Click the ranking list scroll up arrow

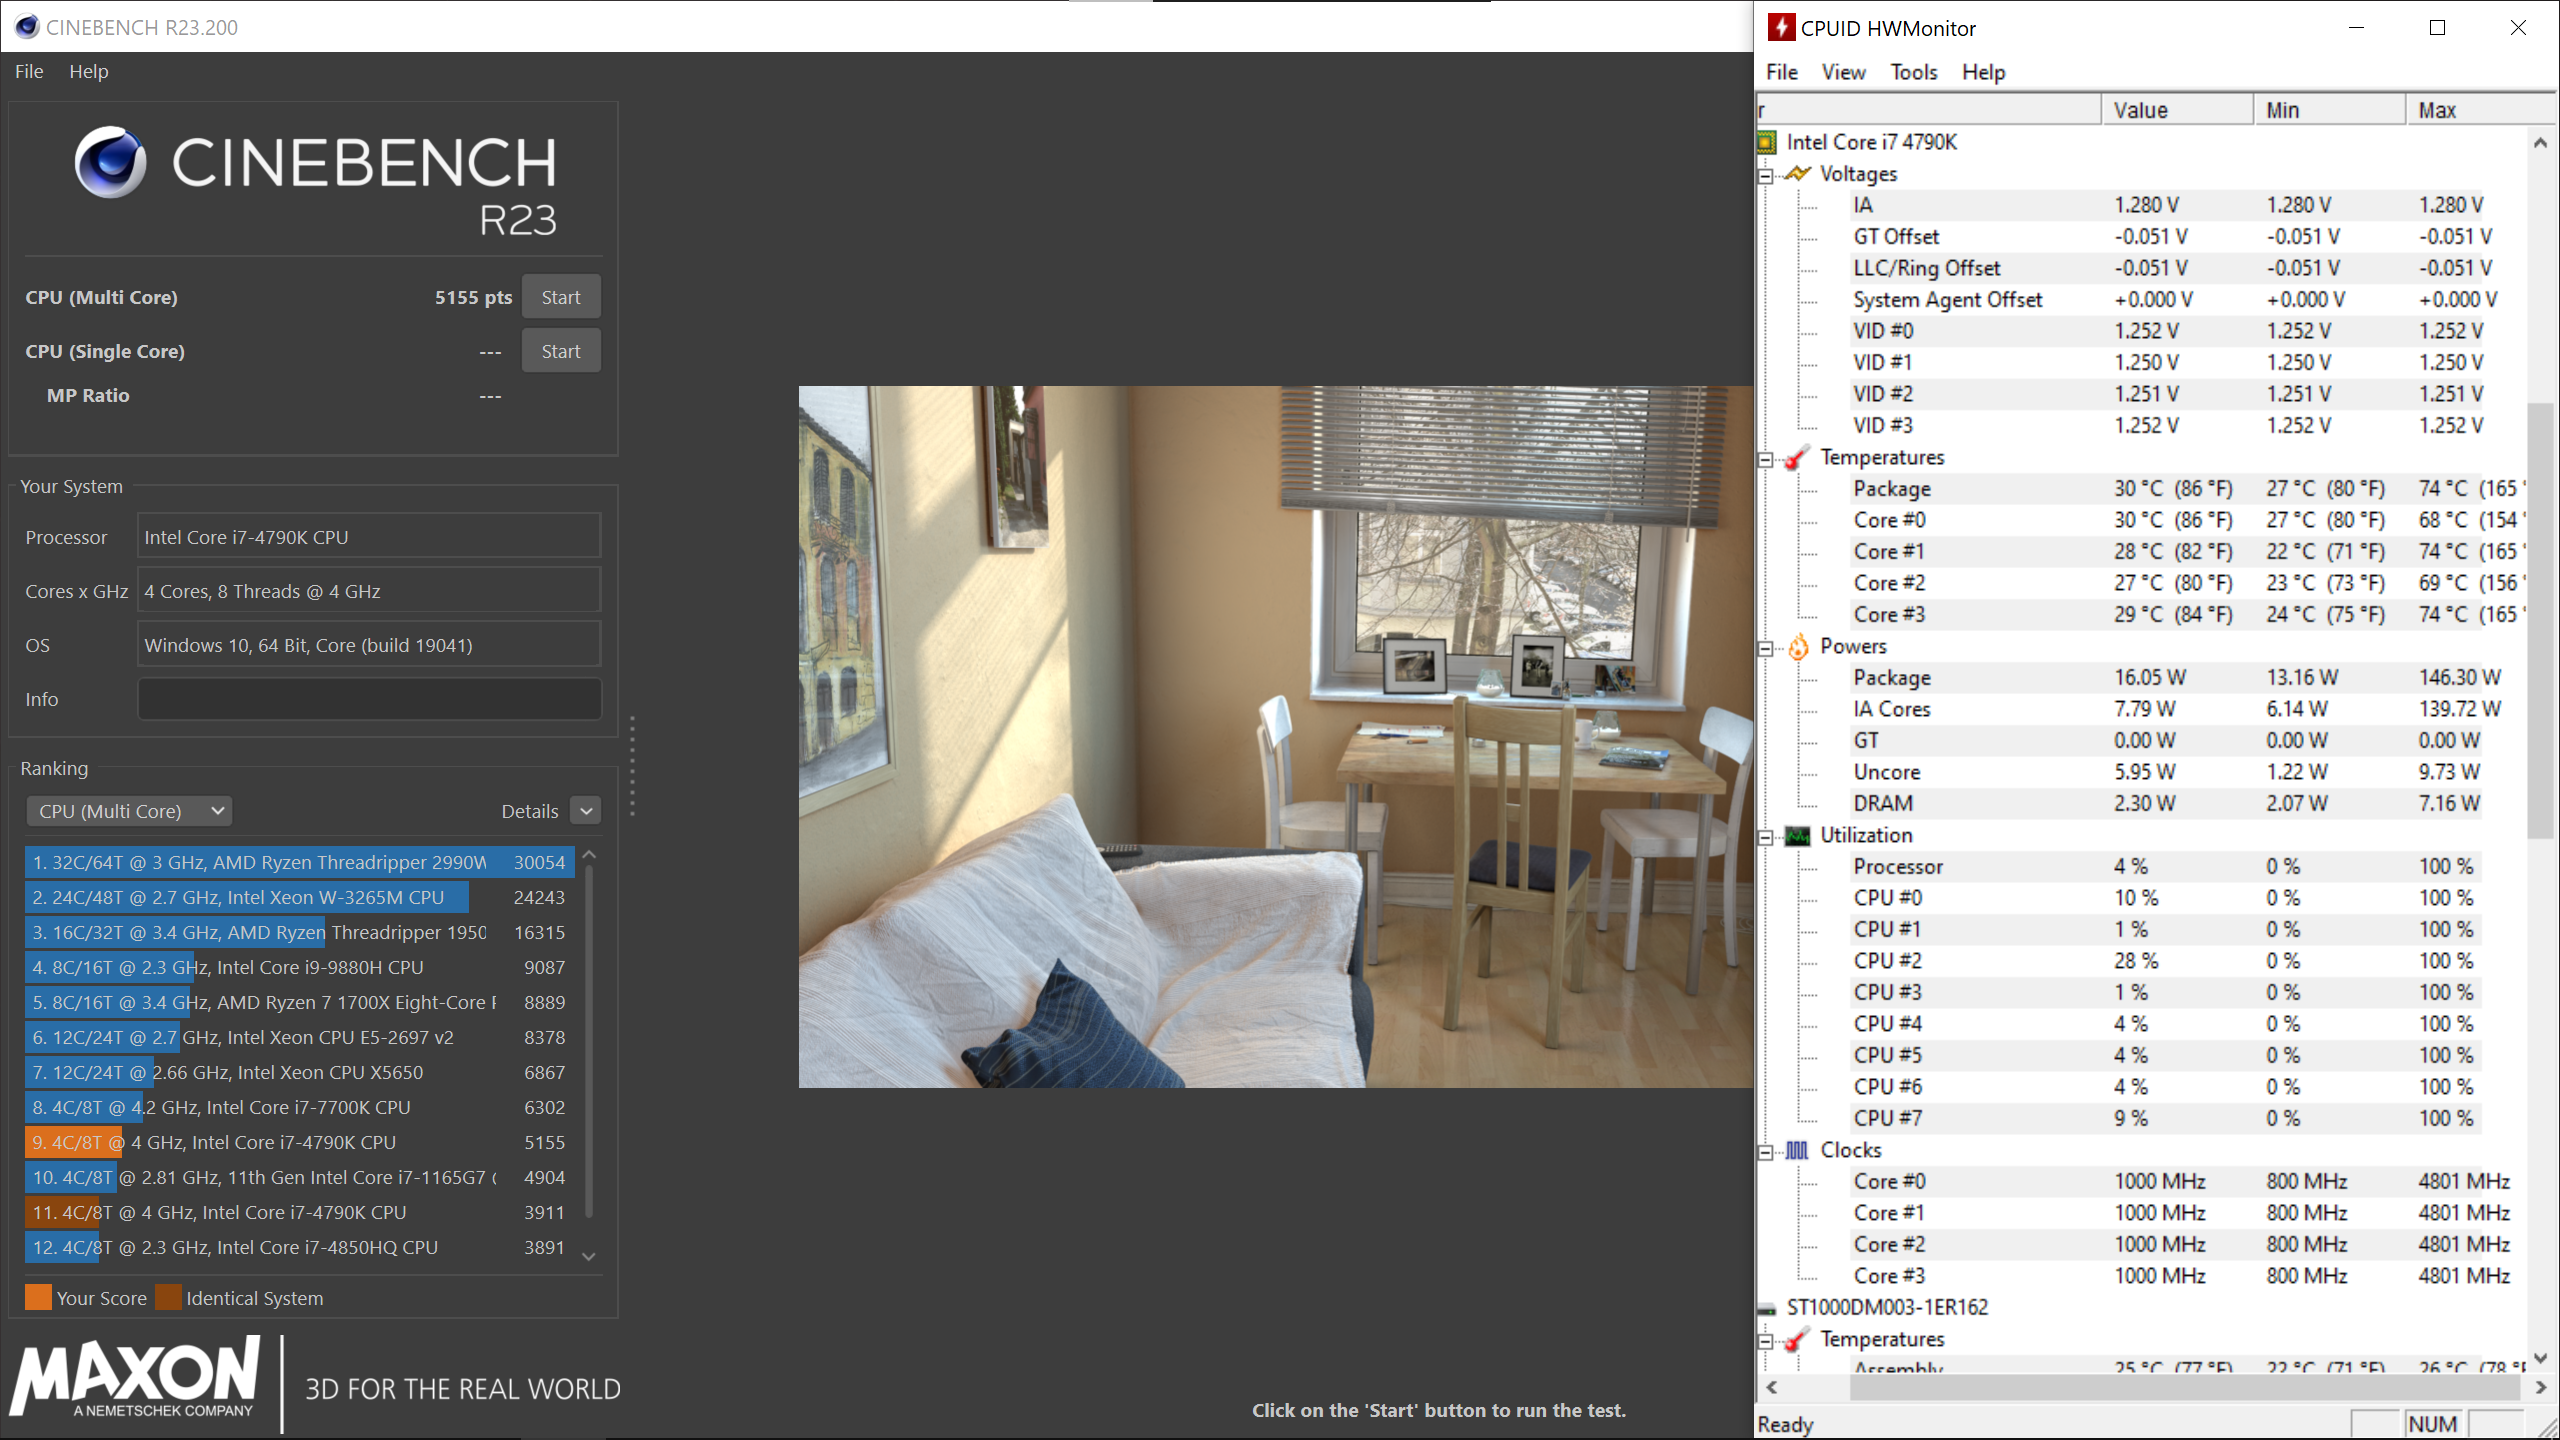coord(589,855)
